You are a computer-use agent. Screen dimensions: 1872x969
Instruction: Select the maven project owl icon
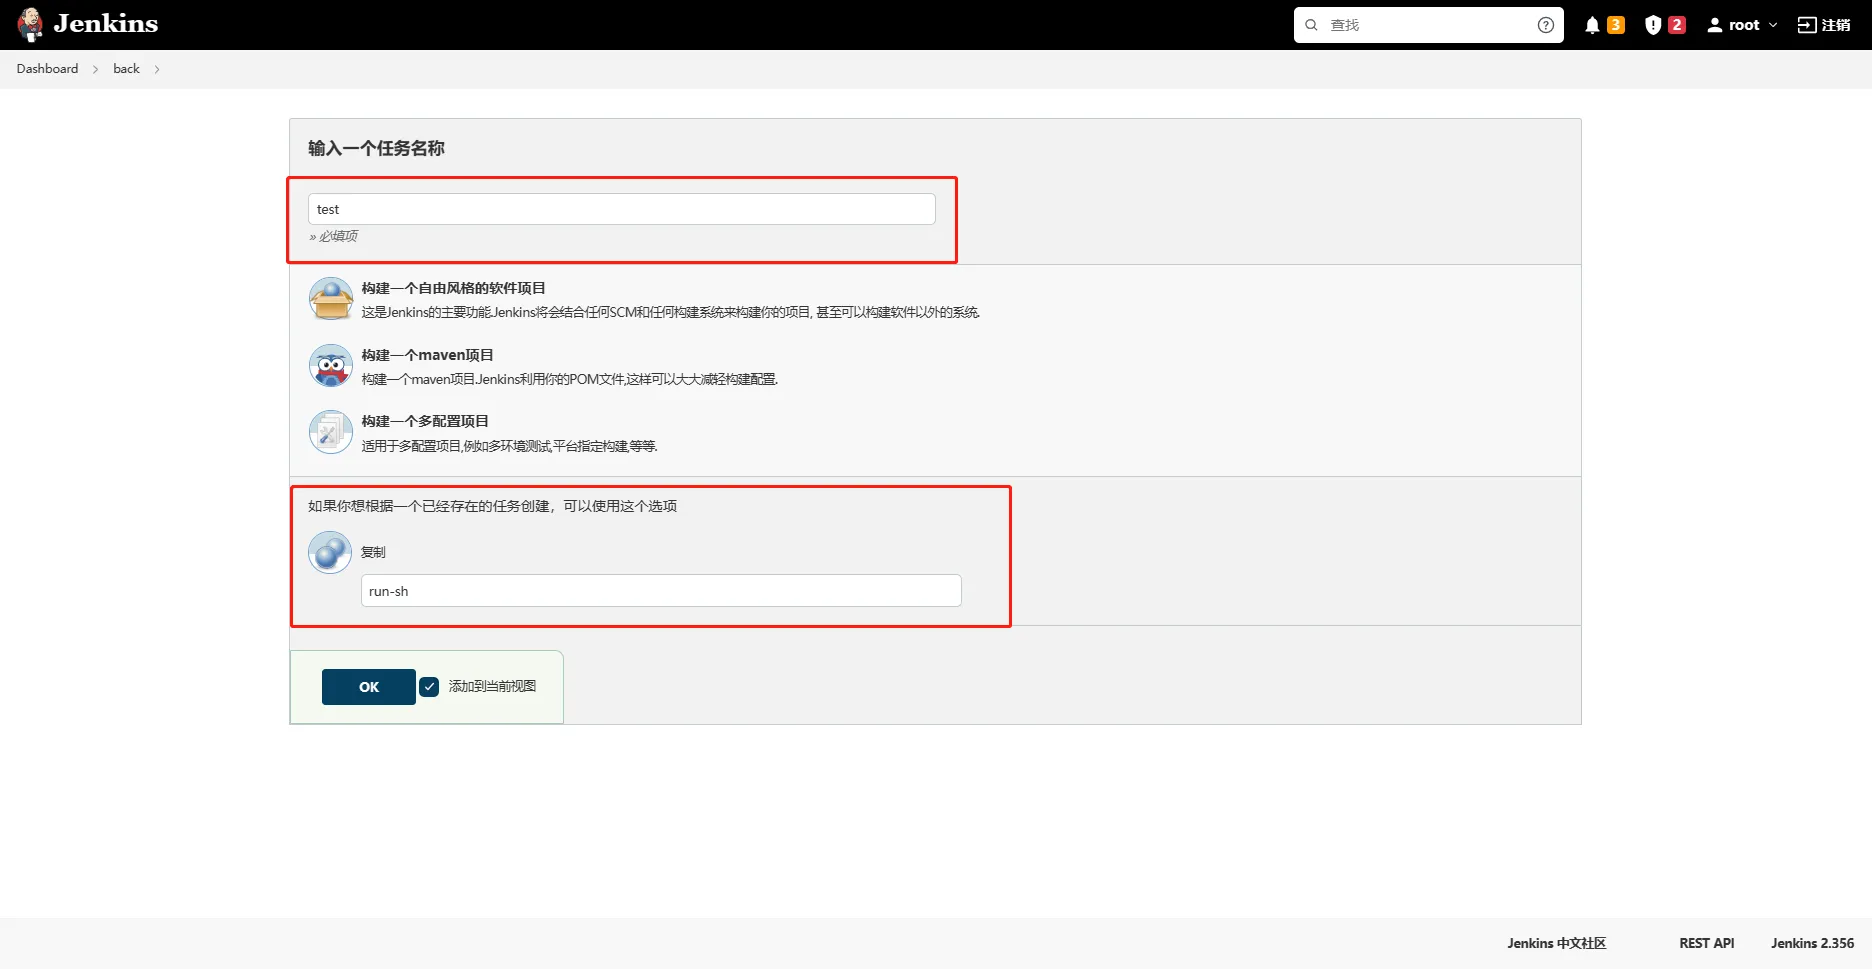click(330, 366)
